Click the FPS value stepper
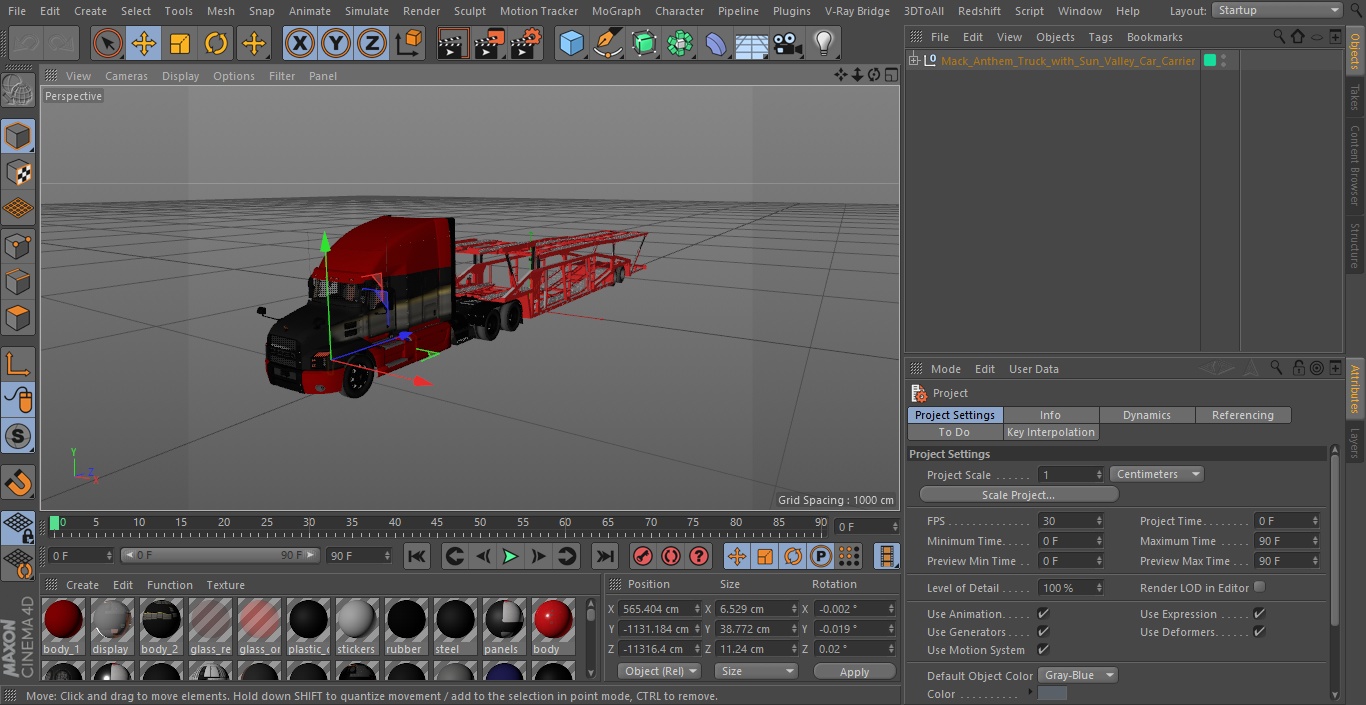Screen dimensions: 1366x705 pos(1099,521)
